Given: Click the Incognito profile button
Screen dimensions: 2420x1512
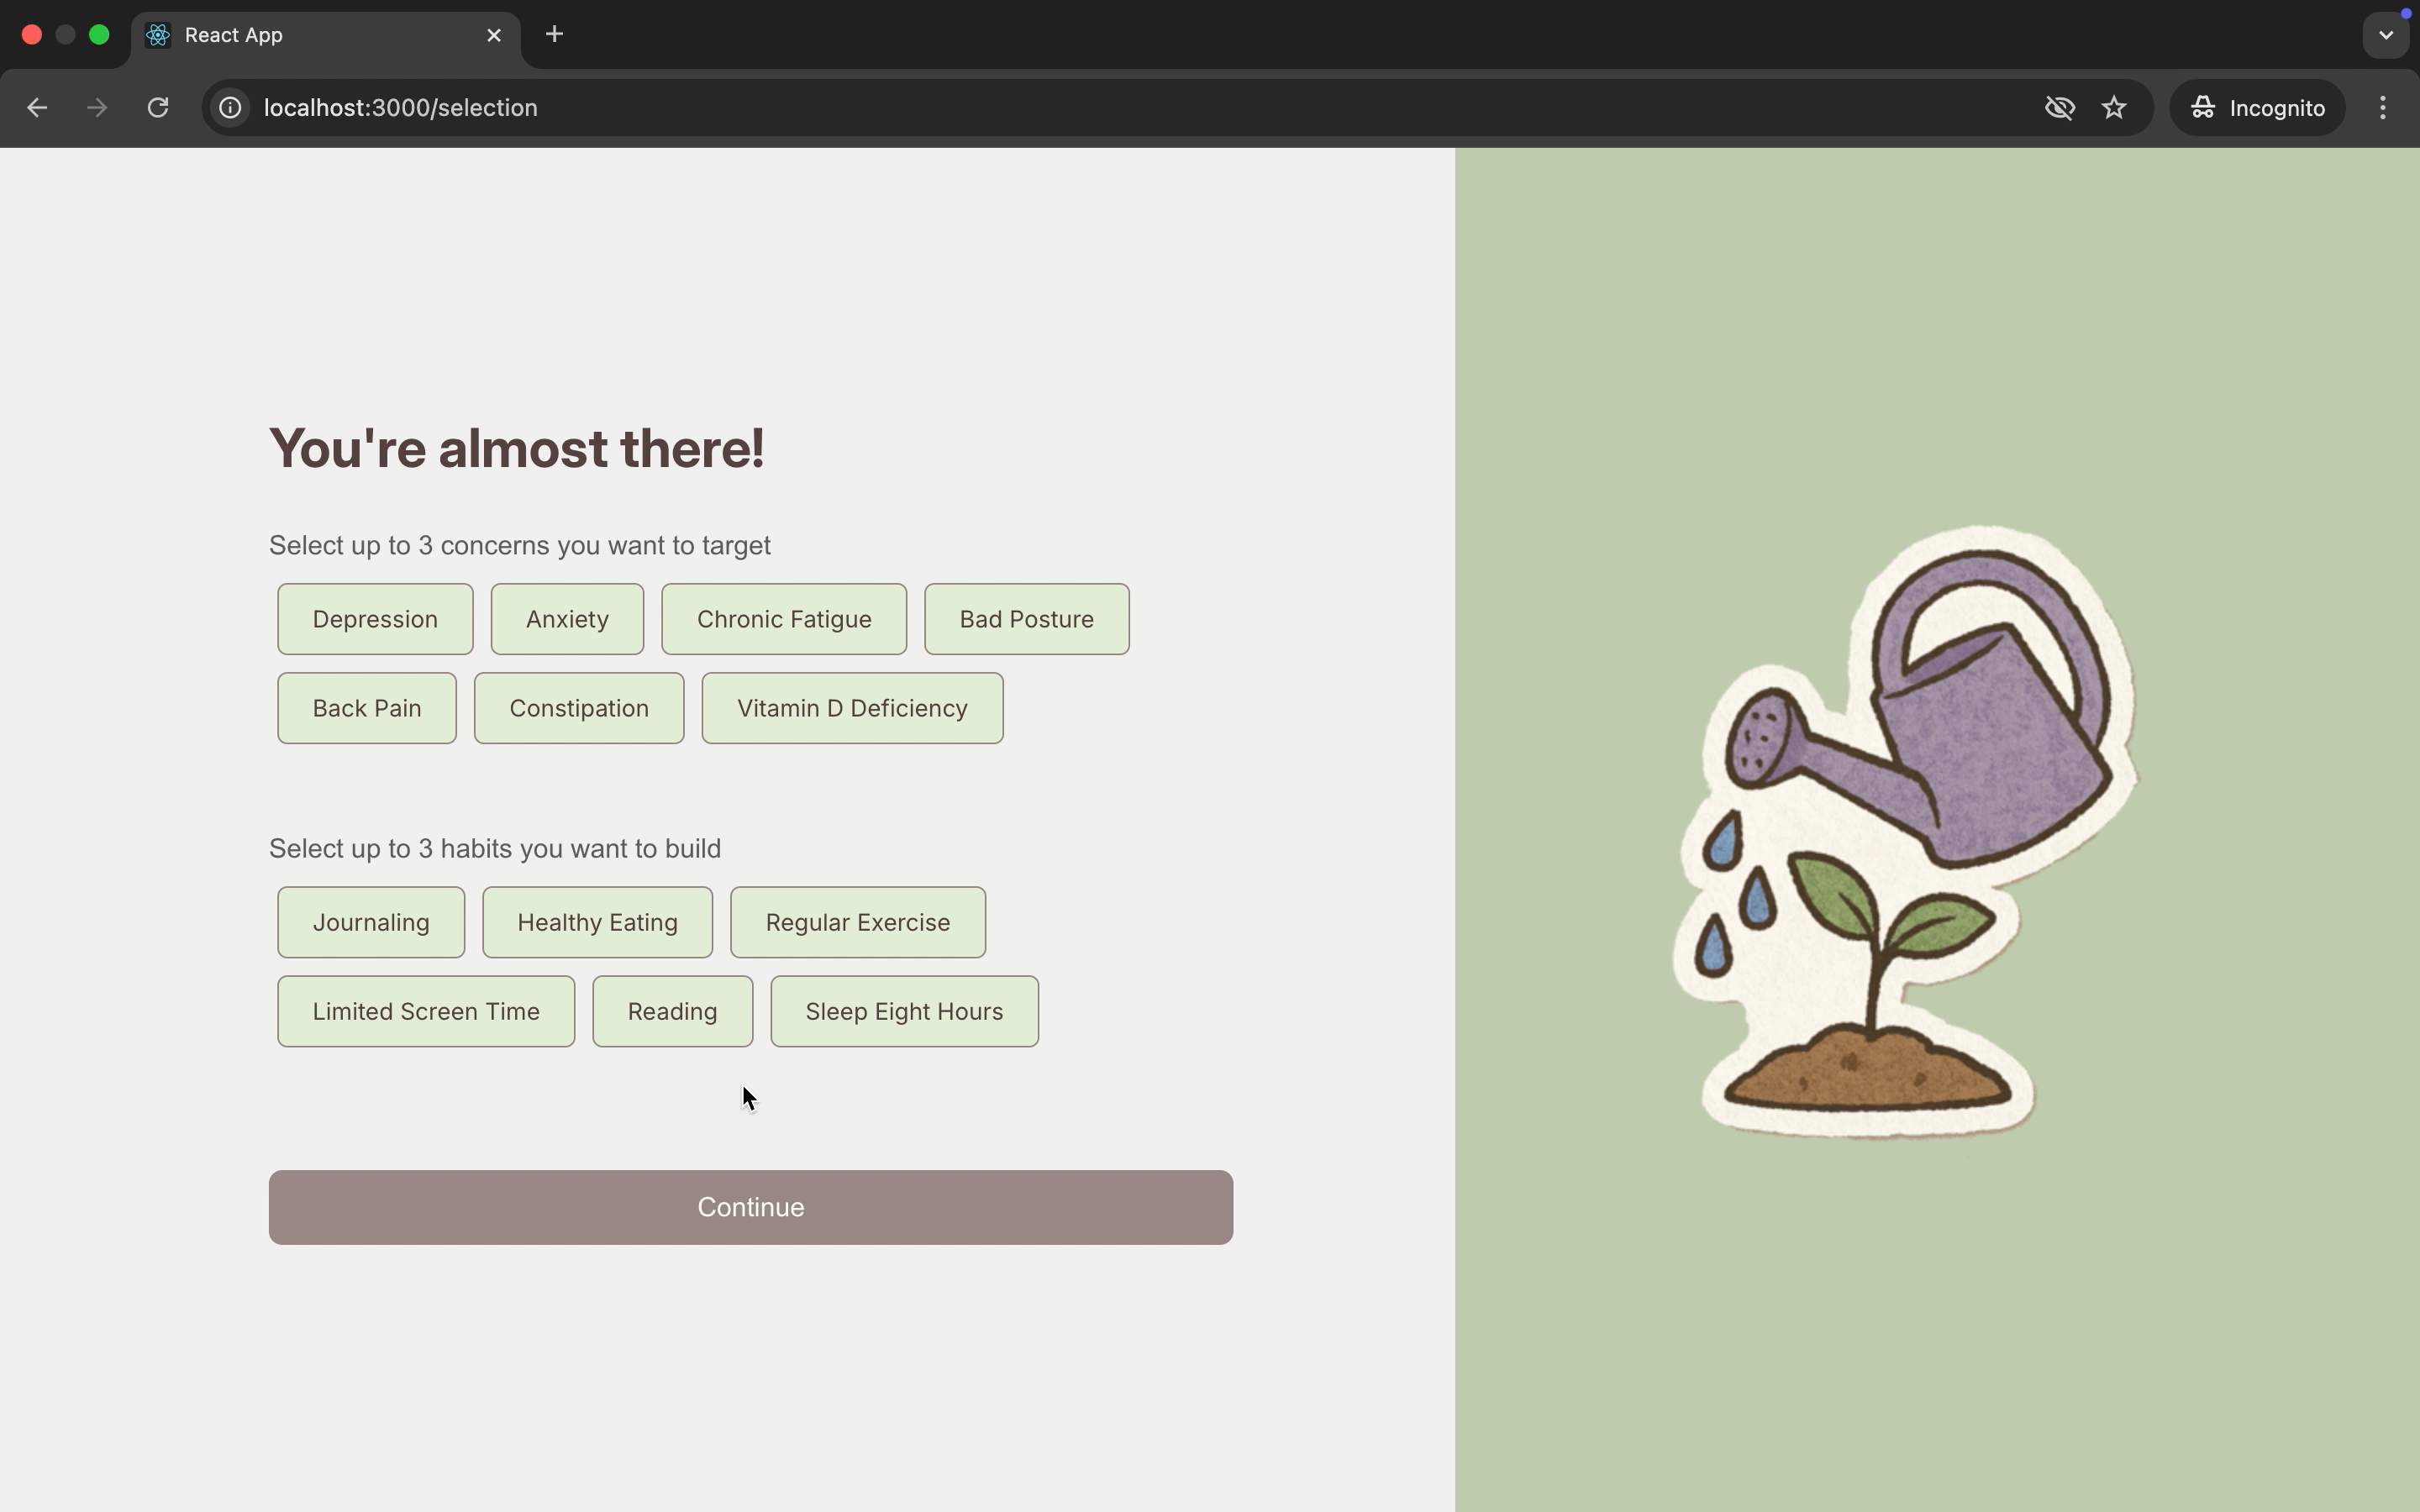Looking at the screenshot, I should [2257, 108].
